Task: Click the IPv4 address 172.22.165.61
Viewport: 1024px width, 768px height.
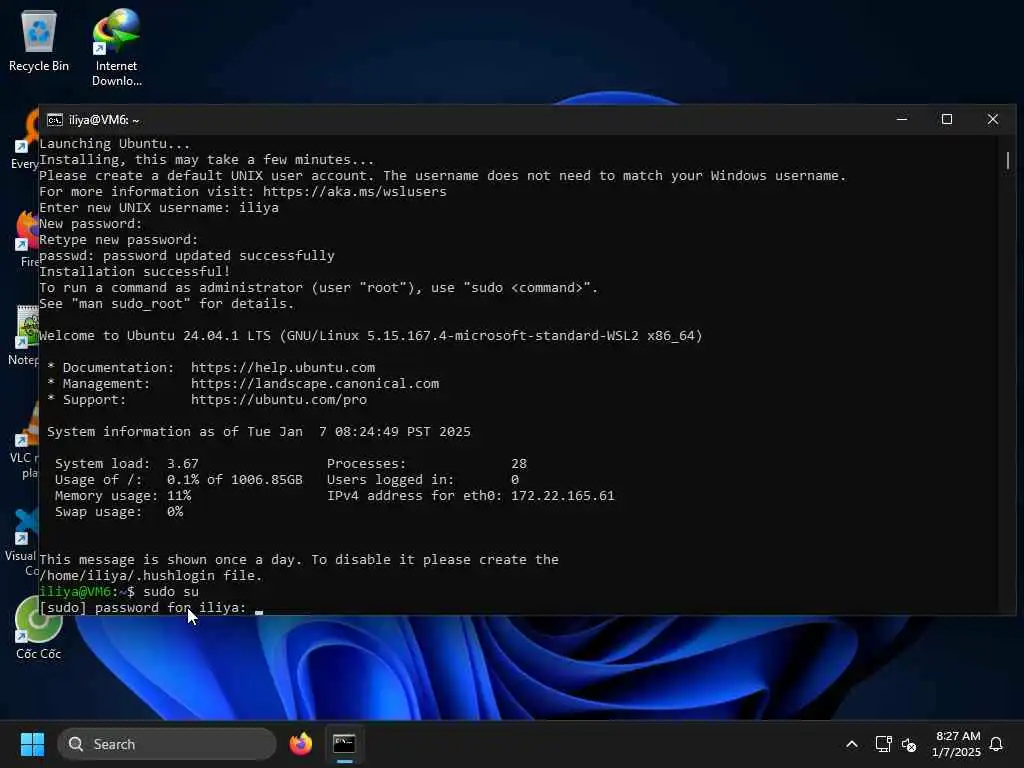Action: (x=562, y=496)
